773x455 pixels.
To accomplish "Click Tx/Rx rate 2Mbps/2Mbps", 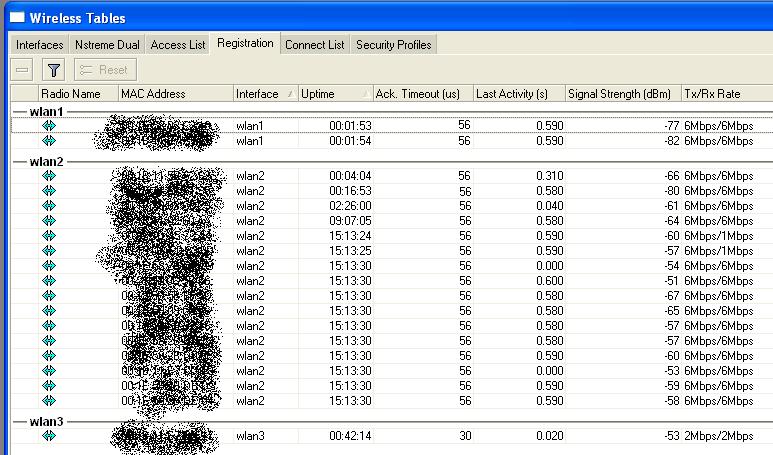I will [719, 436].
